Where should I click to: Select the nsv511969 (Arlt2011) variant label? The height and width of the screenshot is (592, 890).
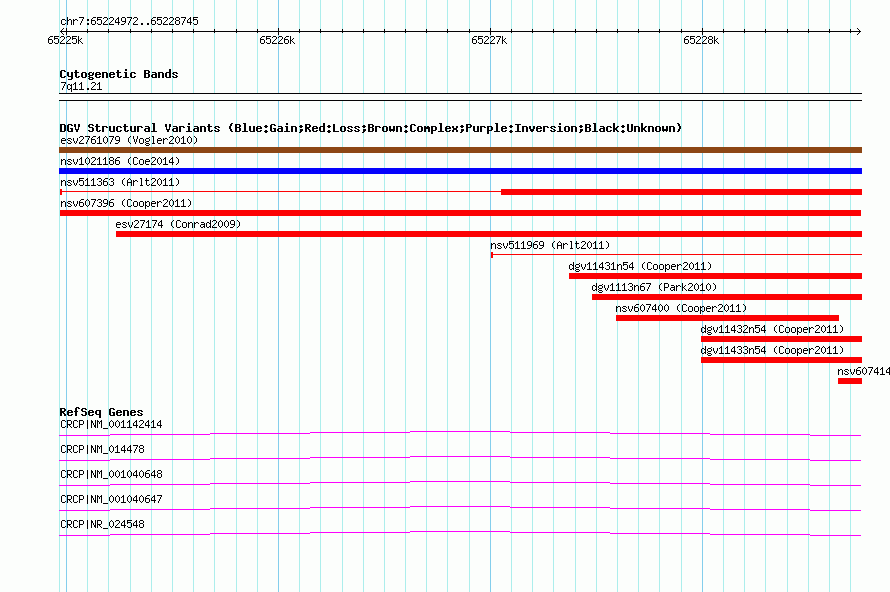click(549, 245)
